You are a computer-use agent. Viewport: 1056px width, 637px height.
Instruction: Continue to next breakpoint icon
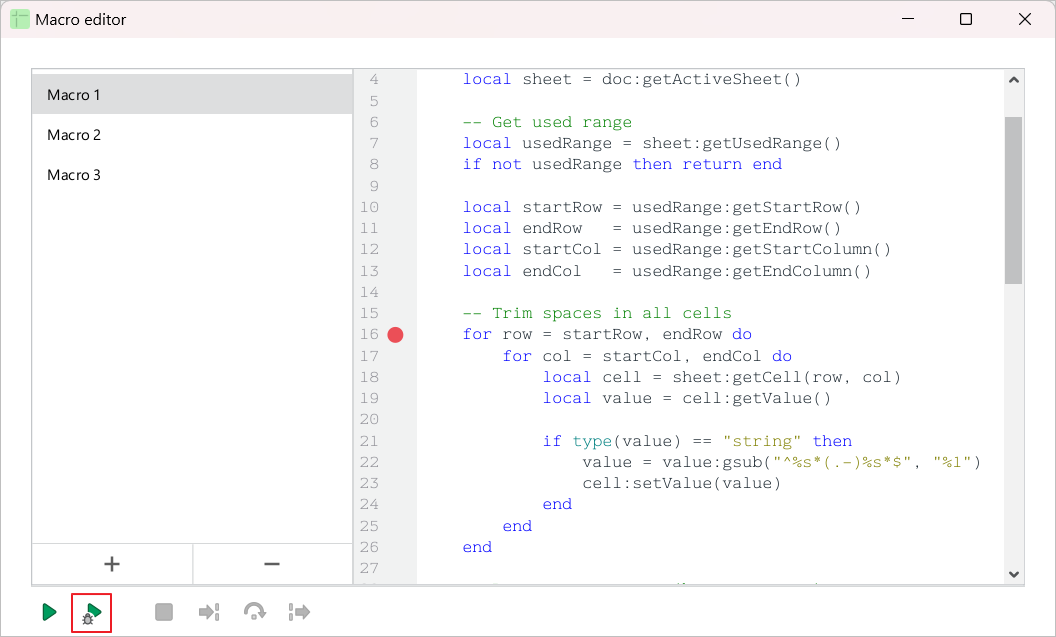(x=209, y=612)
